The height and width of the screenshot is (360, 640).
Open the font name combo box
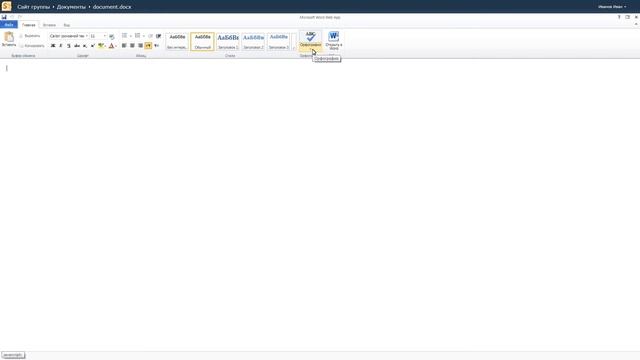[x=68, y=36]
